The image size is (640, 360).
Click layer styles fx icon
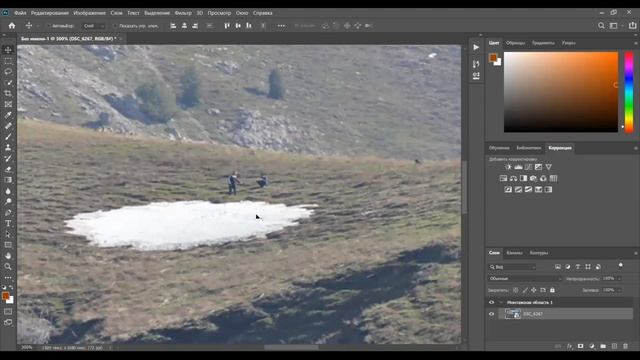[569, 346]
